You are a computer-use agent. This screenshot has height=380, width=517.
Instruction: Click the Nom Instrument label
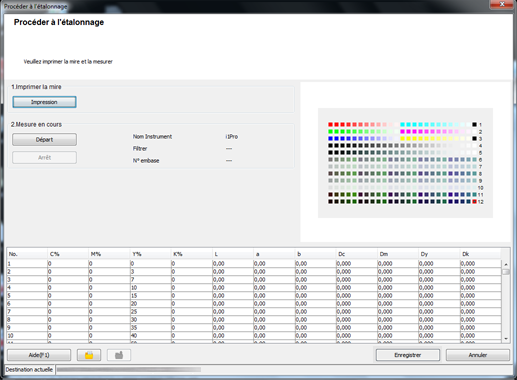click(152, 137)
